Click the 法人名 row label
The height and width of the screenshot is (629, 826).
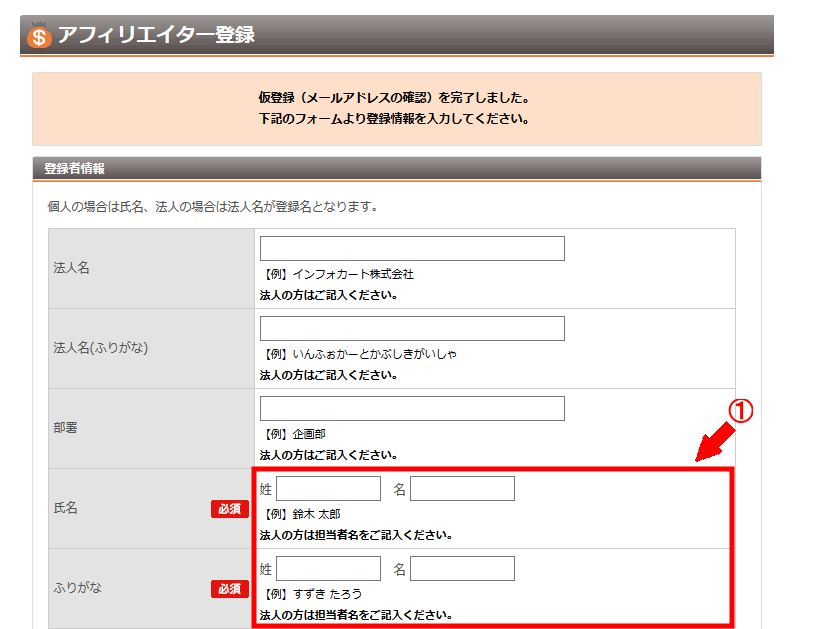pos(71,268)
